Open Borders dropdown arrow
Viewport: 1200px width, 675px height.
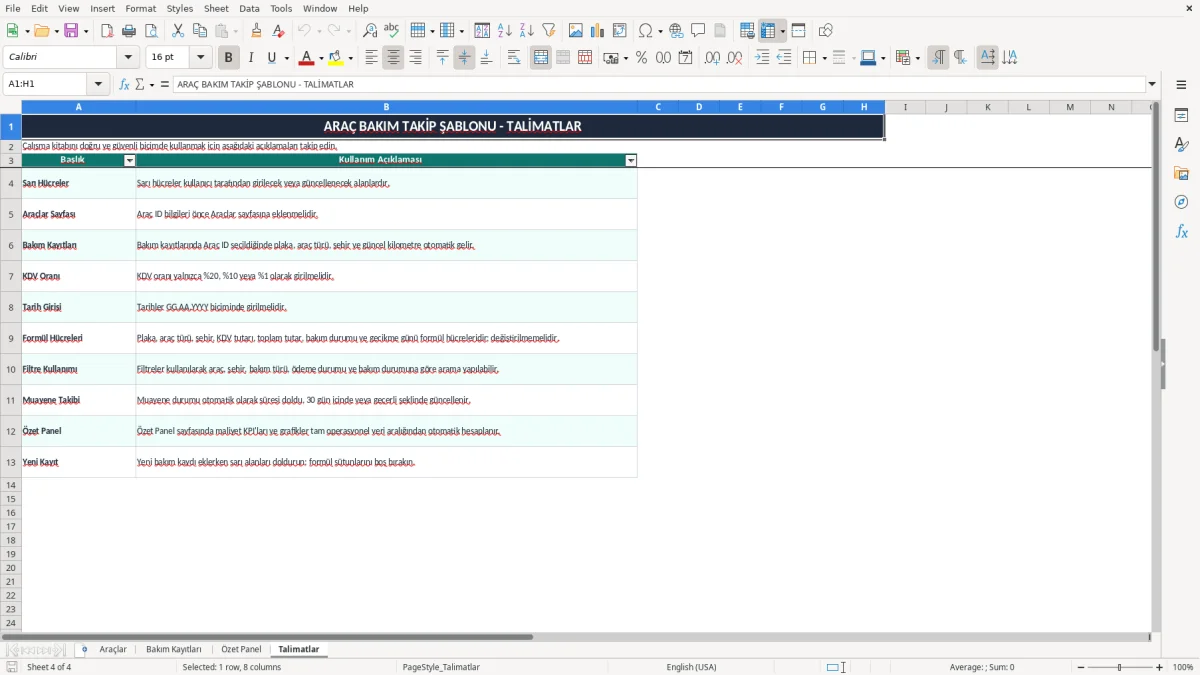point(823,58)
